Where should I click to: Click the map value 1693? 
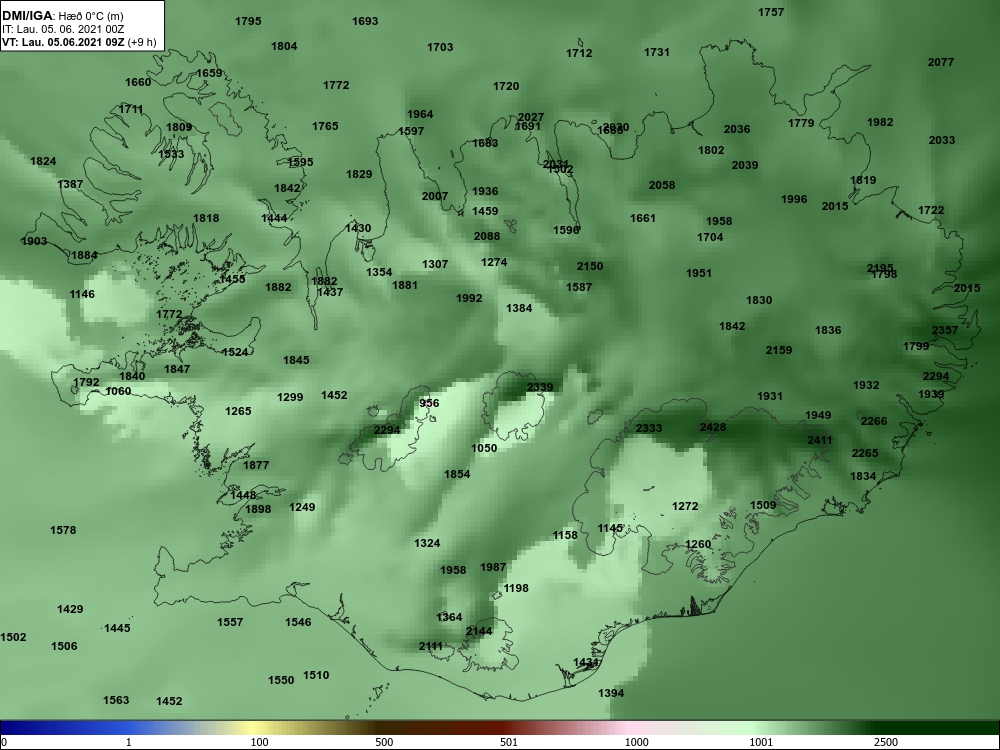(x=365, y=21)
